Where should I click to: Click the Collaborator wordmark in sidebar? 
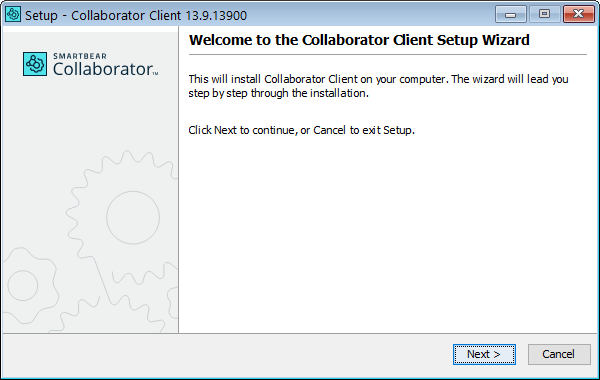pos(105,69)
